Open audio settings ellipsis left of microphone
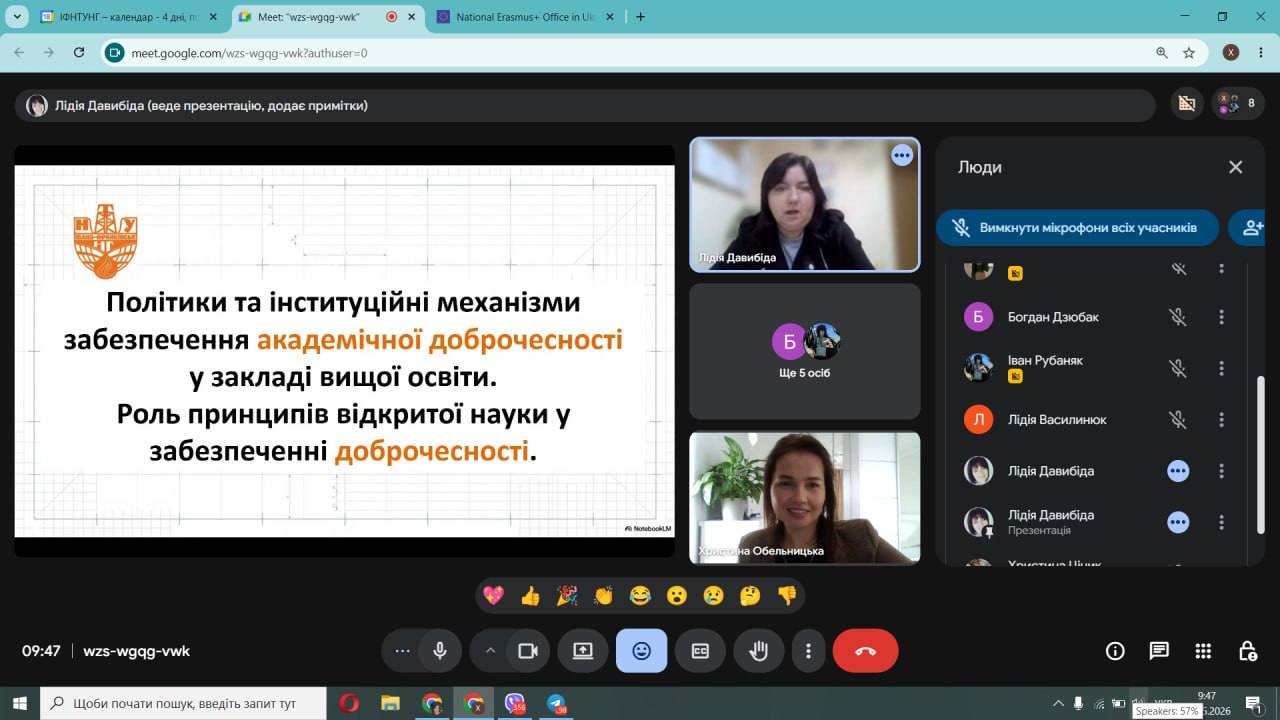Viewport: 1280px width, 720px height. (402, 651)
